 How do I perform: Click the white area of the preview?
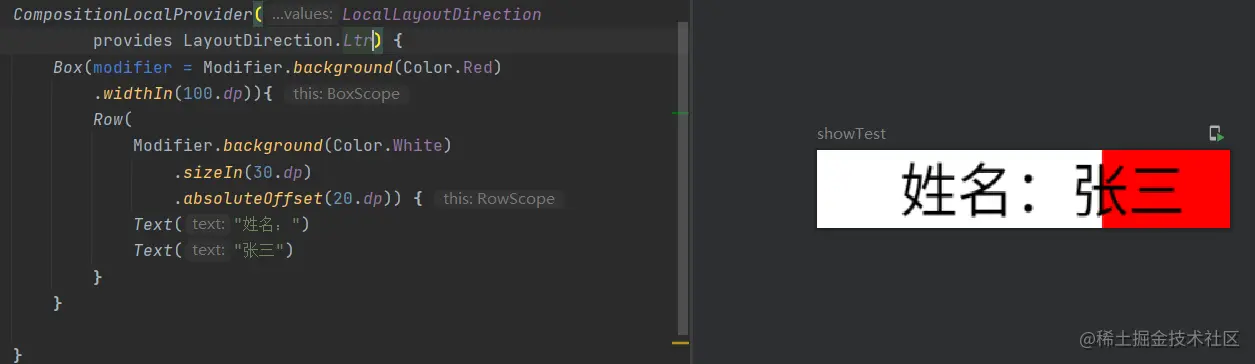[959, 189]
